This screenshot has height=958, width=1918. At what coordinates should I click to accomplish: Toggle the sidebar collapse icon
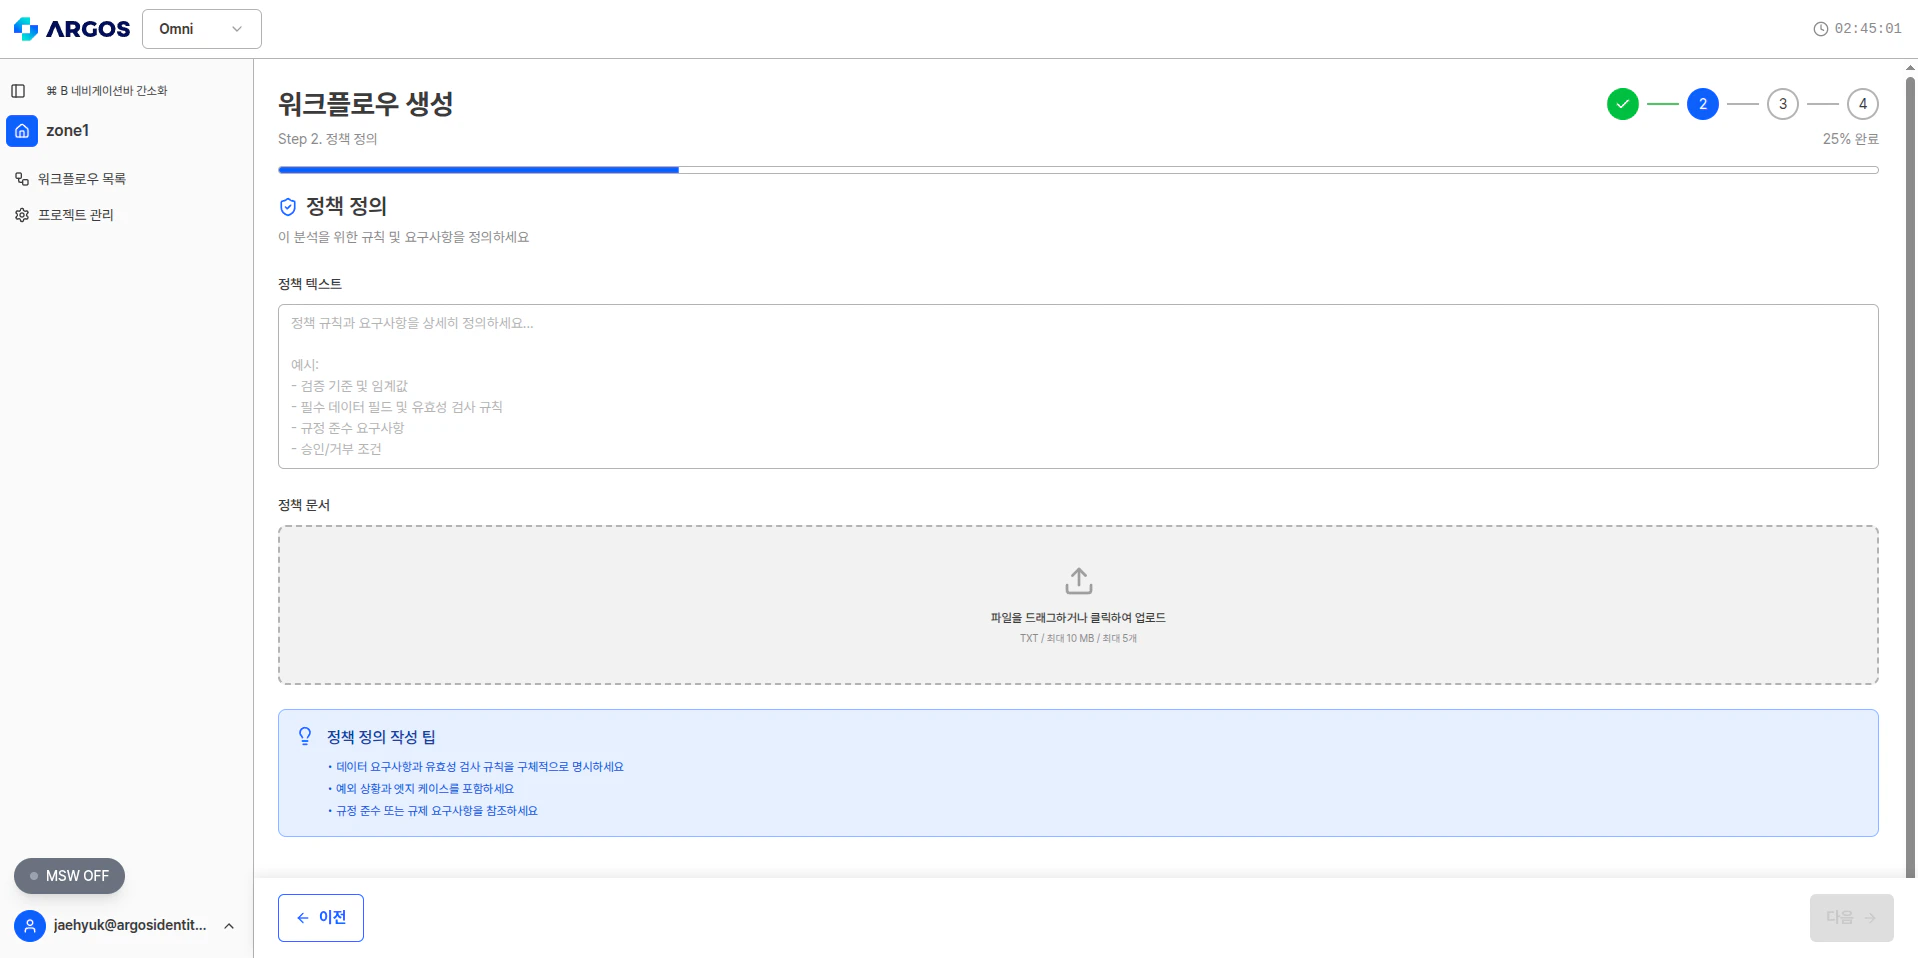tap(18, 91)
